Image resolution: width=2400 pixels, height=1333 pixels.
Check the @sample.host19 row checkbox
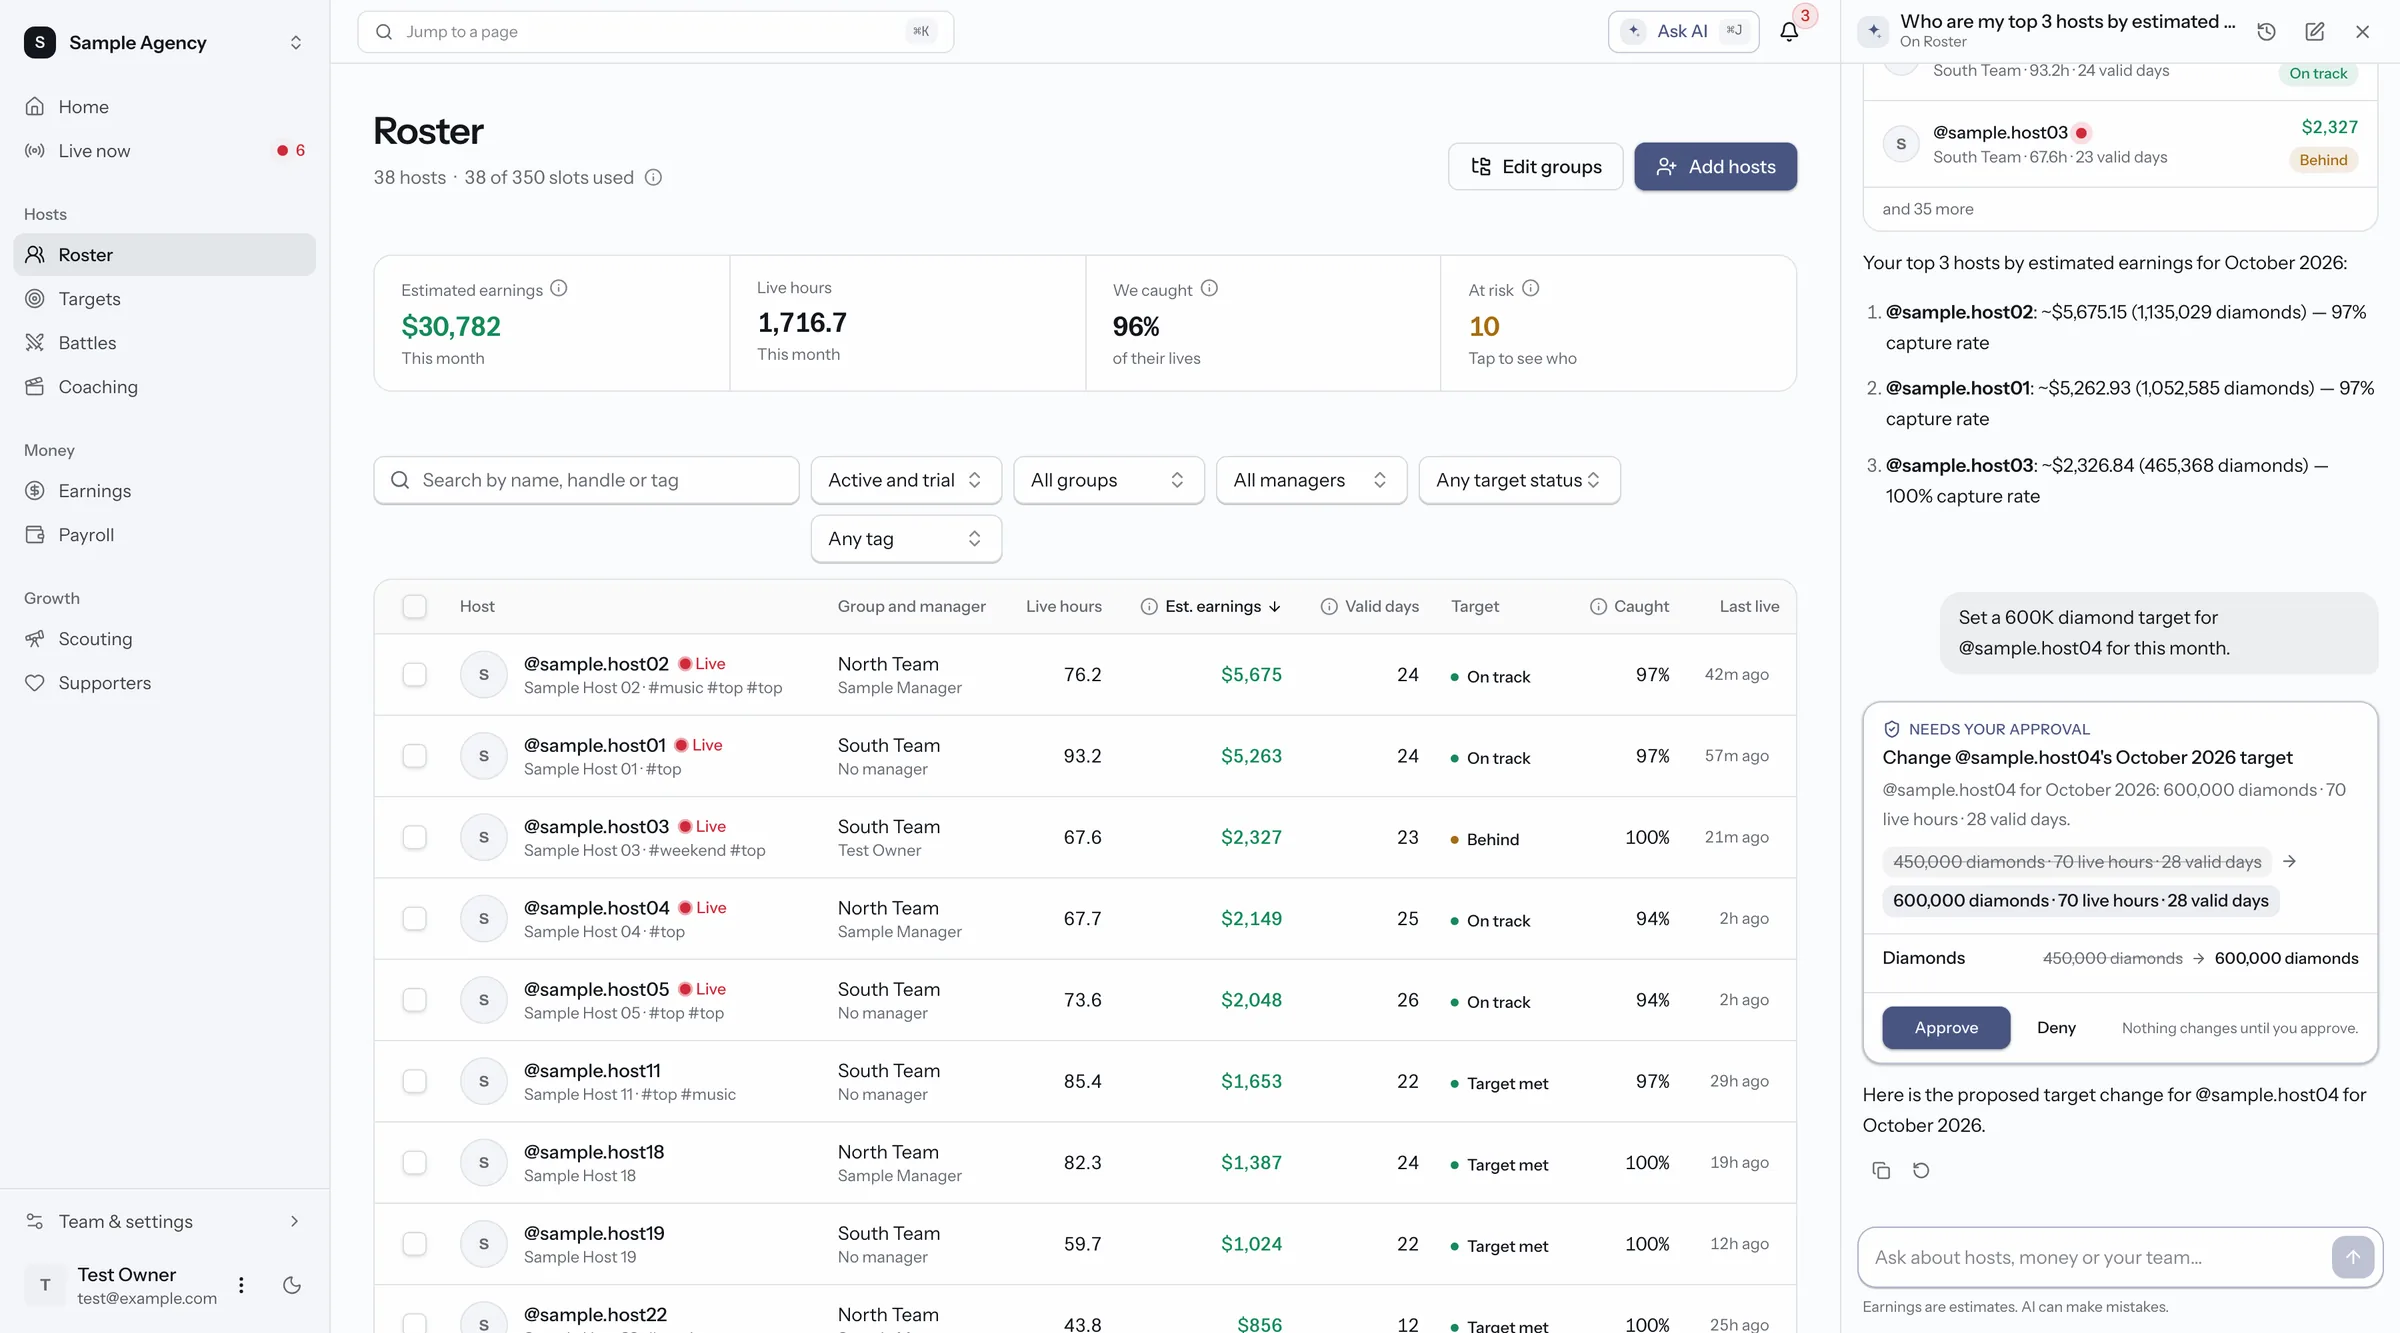point(414,1244)
